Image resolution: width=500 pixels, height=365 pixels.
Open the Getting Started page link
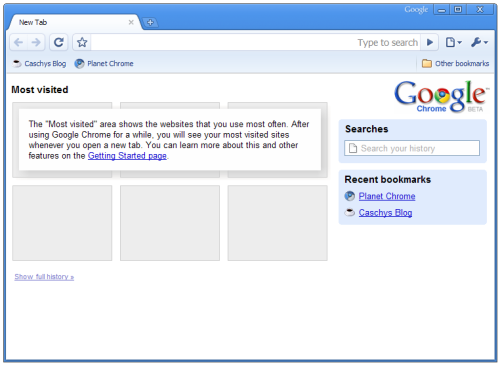click(x=127, y=156)
